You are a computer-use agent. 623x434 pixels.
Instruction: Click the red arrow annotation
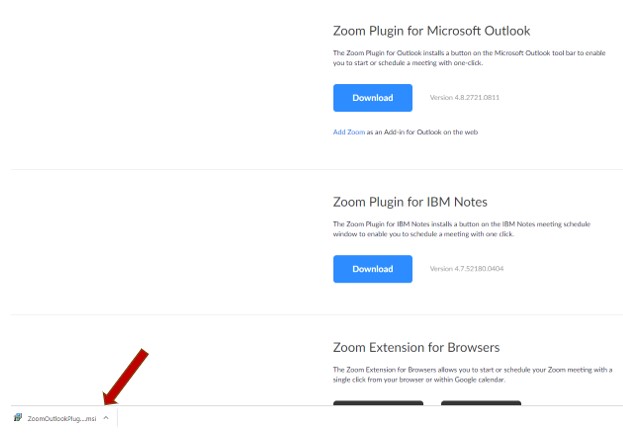[126, 377]
